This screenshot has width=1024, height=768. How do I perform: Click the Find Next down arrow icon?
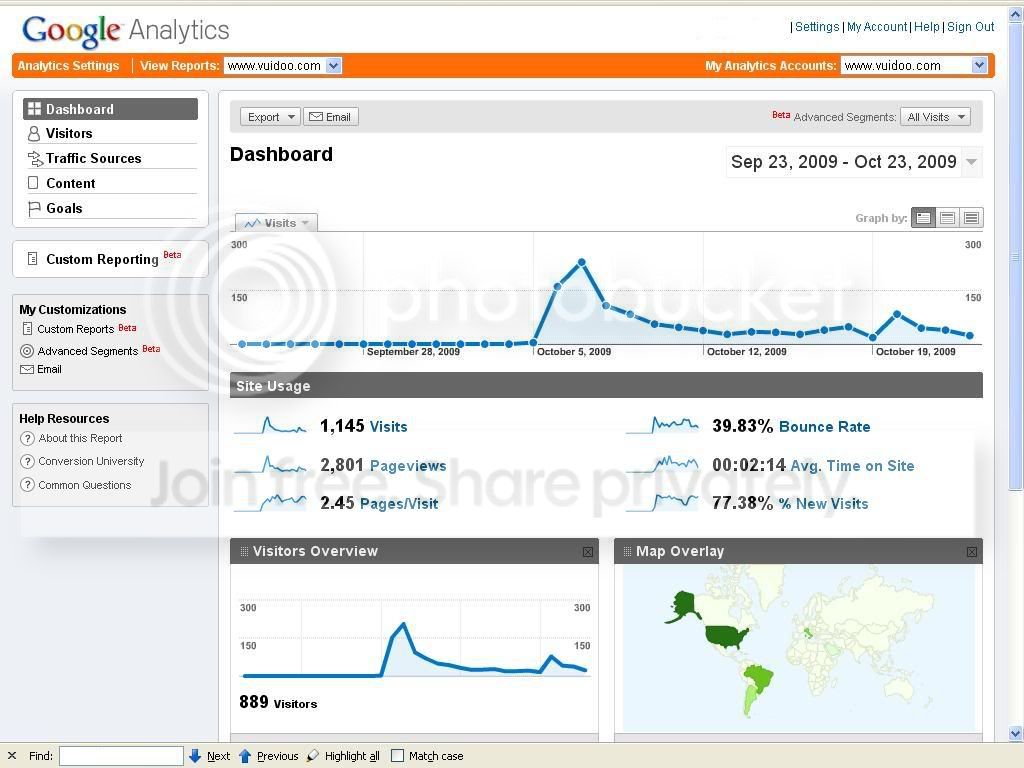(x=195, y=756)
